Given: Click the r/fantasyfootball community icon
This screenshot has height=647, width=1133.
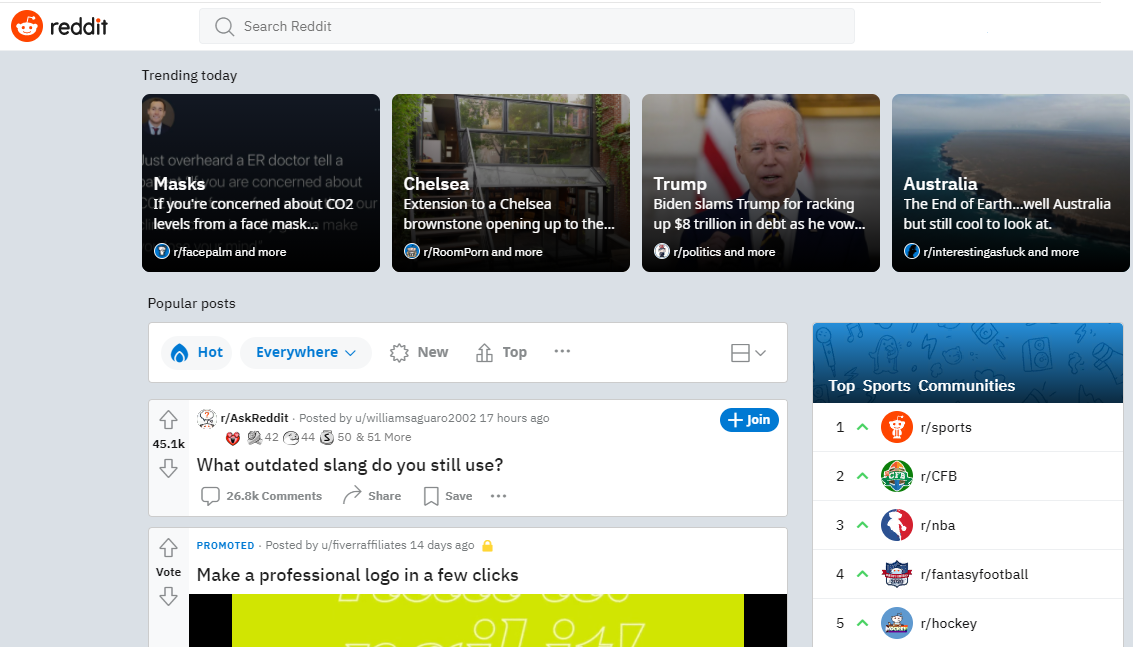Looking at the screenshot, I should [x=897, y=575].
